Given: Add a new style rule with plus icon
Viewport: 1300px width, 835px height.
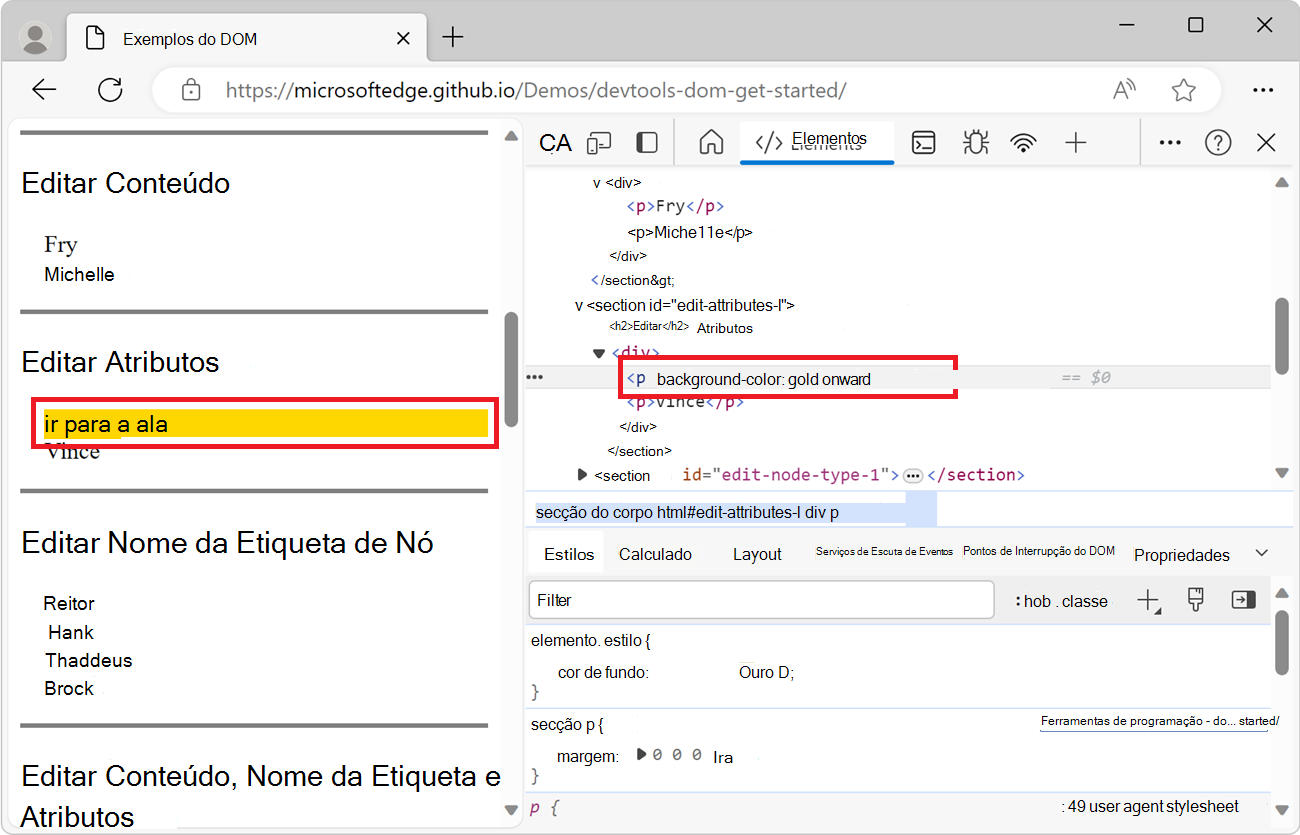Looking at the screenshot, I should pos(1148,600).
